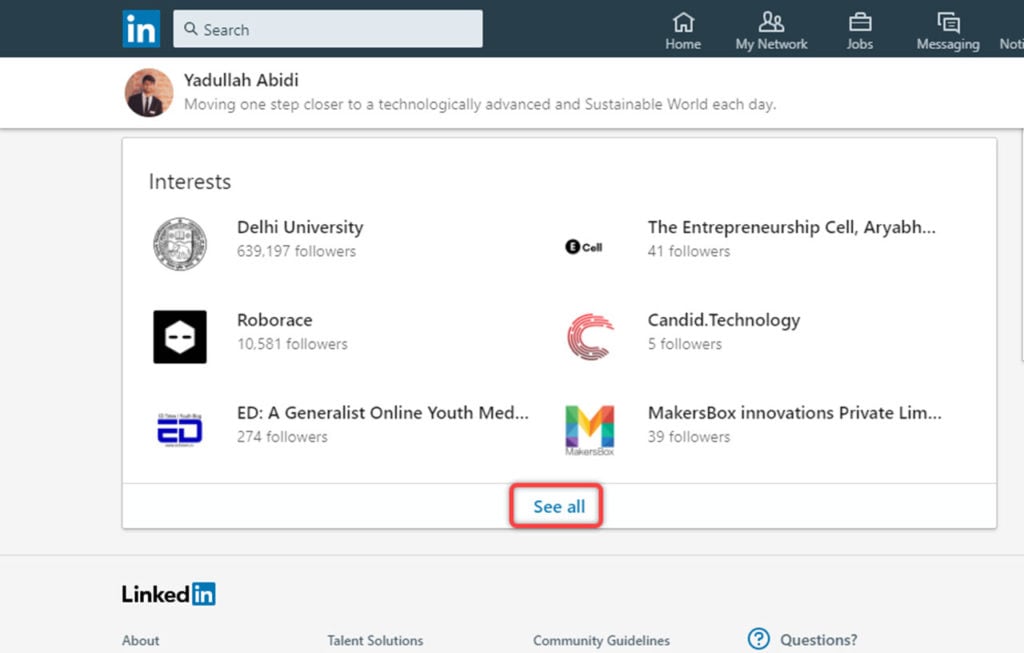Open The Entrepreneurship Cell, Aryabh... link
Viewport: 1024px width, 653px height.
click(x=792, y=227)
